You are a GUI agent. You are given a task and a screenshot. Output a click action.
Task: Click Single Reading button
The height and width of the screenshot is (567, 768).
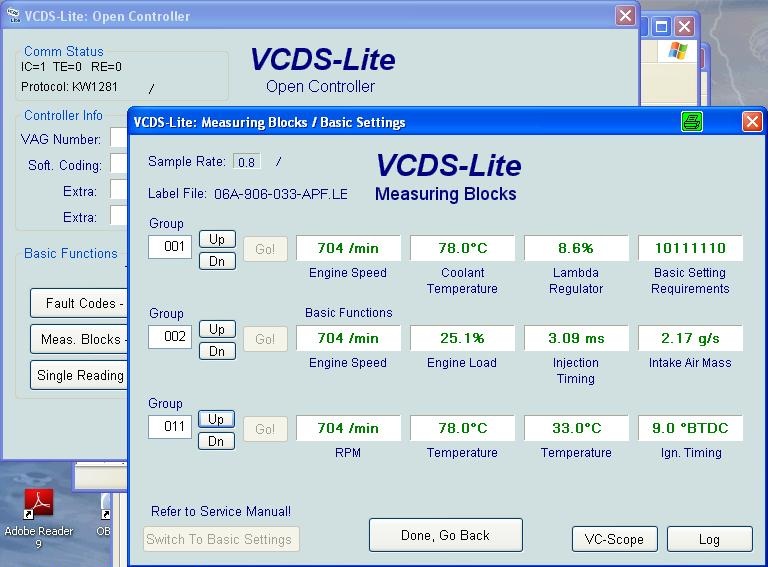pyautogui.click(x=80, y=375)
